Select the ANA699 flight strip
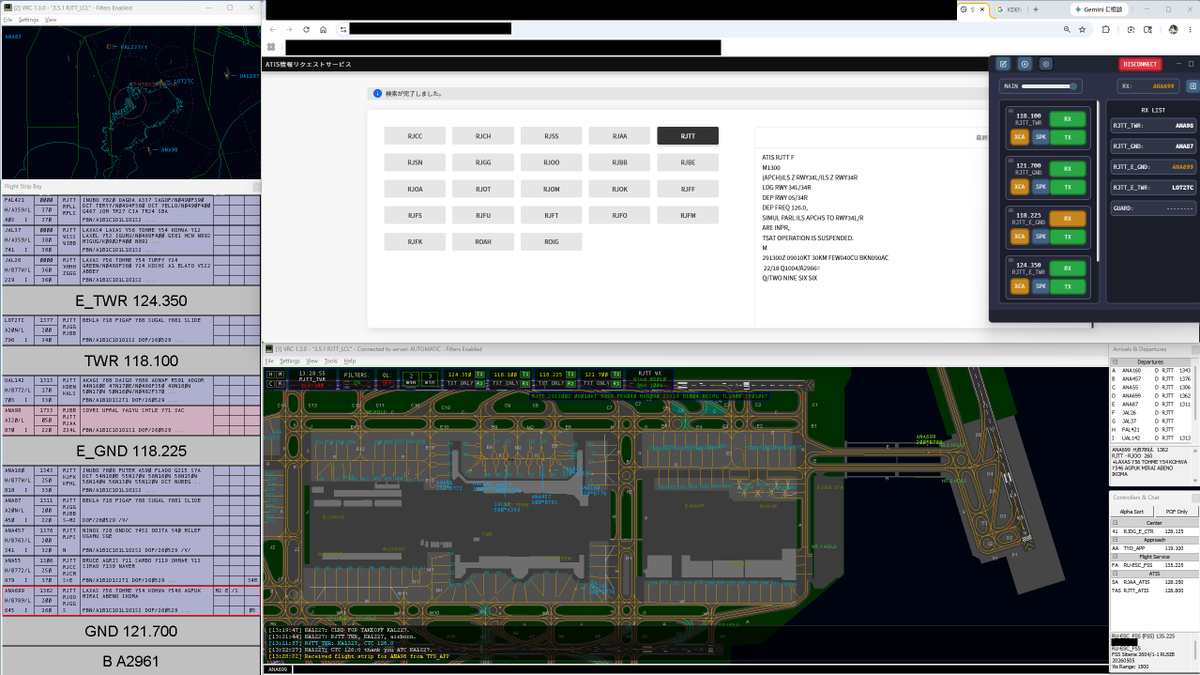This screenshot has width=1200, height=675. tap(130, 600)
